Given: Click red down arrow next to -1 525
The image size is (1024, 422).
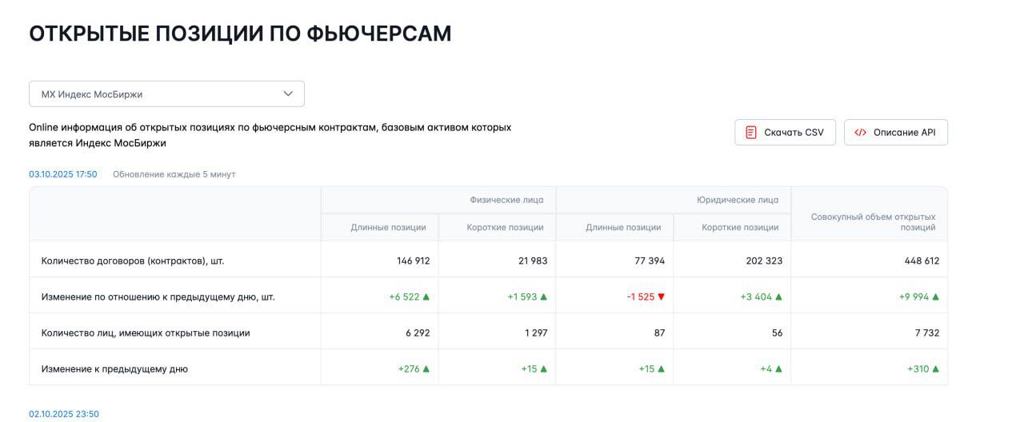Looking at the screenshot, I should coord(661,297).
